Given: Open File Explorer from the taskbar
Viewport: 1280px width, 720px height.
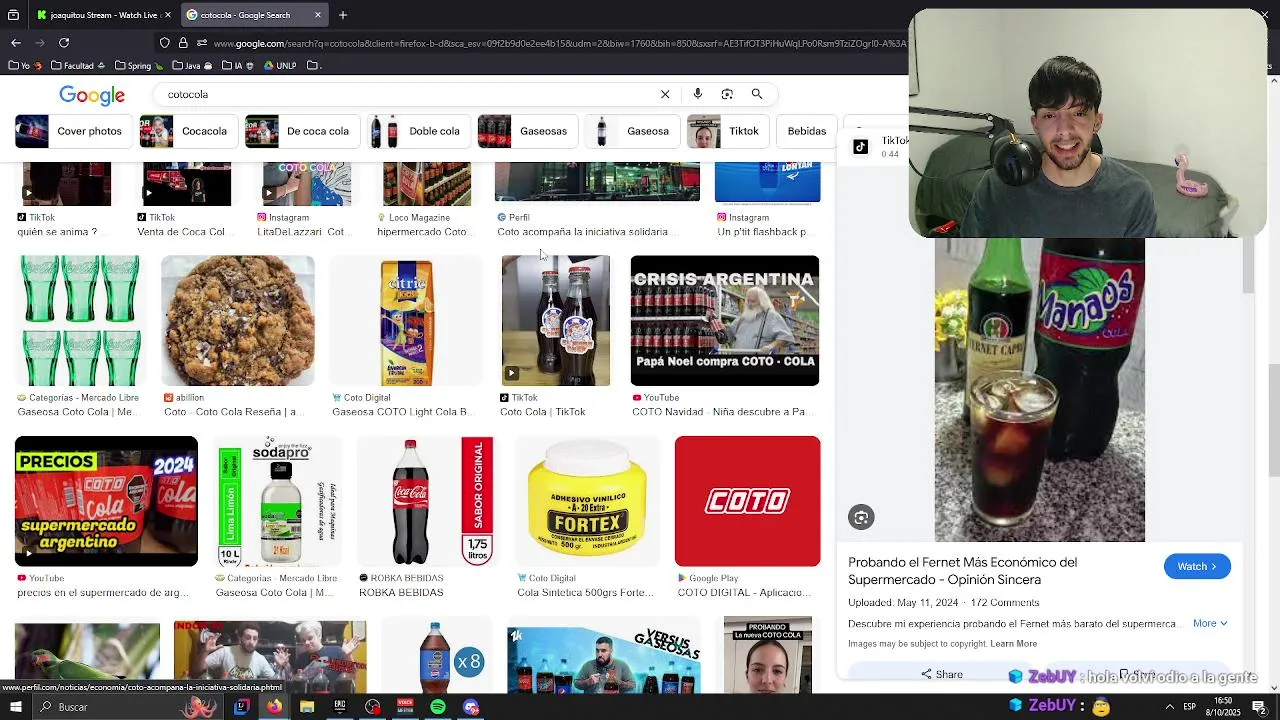Looking at the screenshot, I should click(x=307, y=707).
